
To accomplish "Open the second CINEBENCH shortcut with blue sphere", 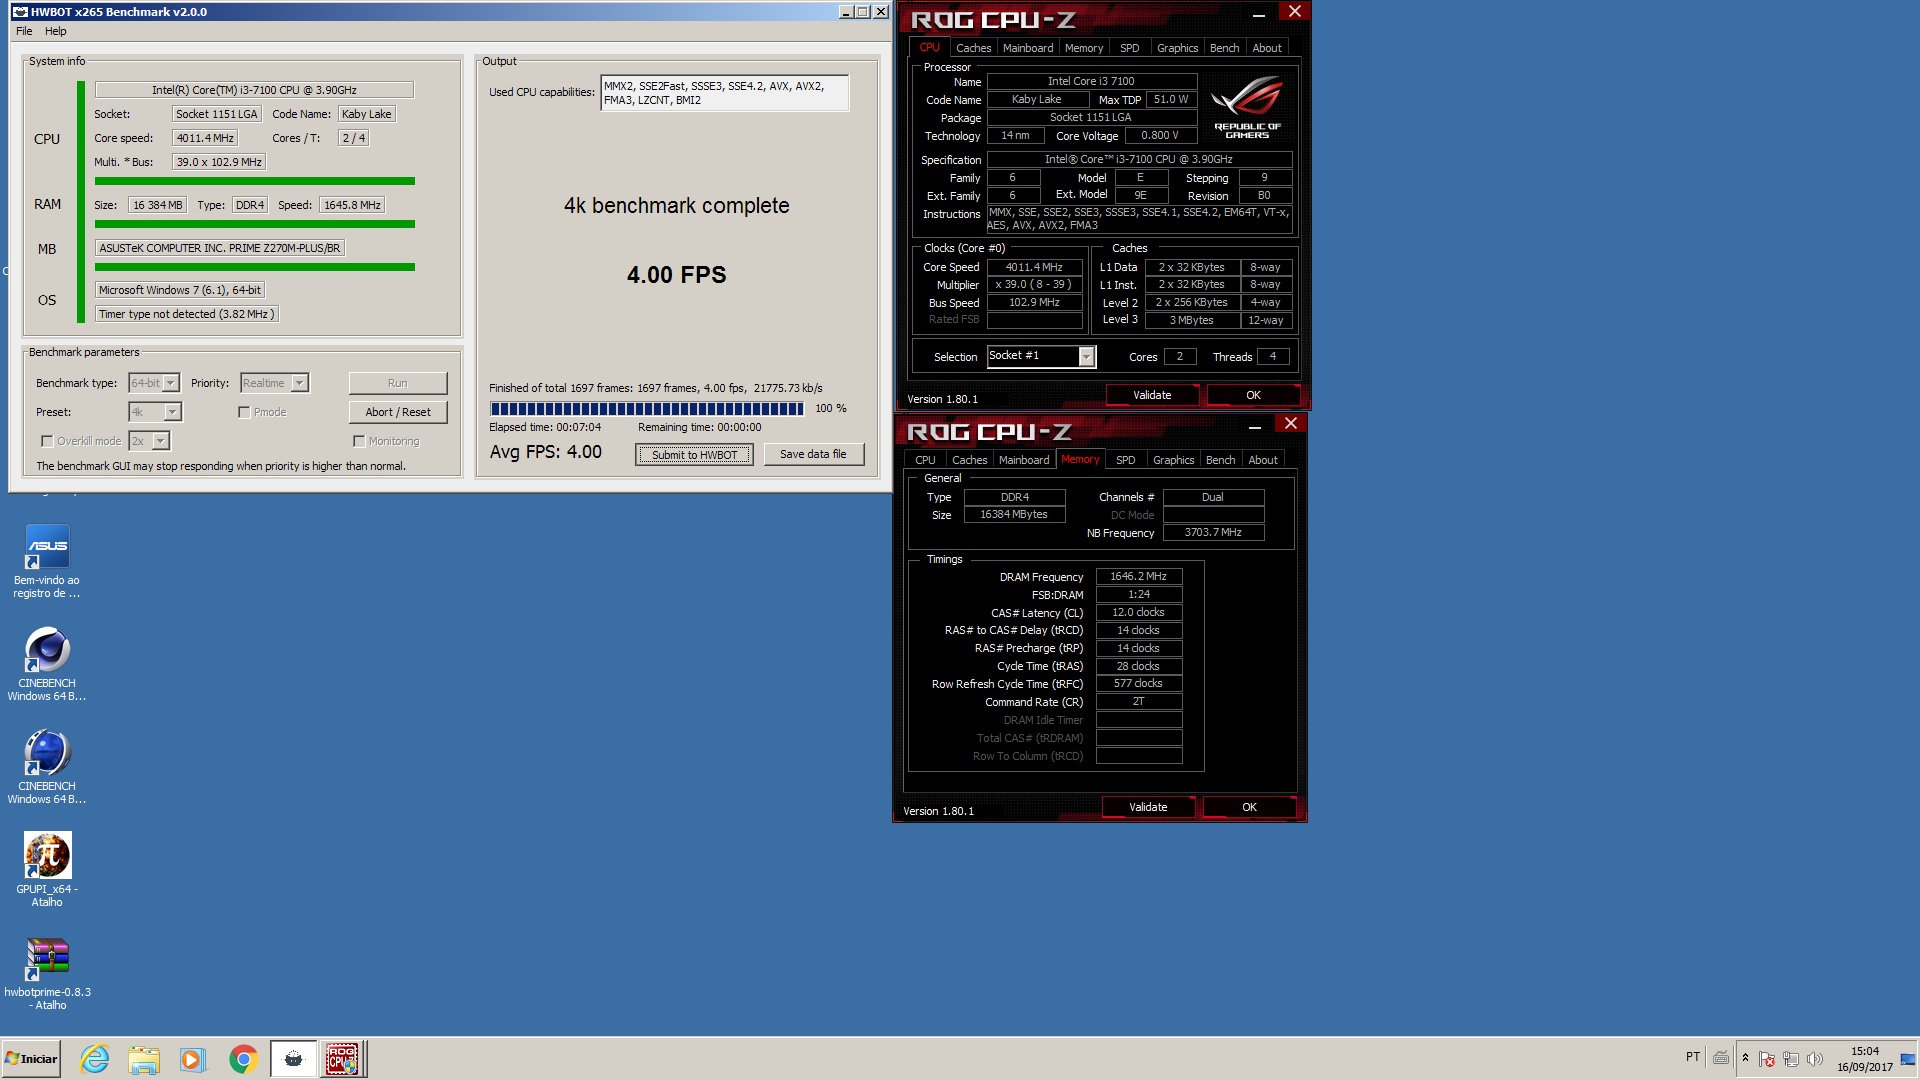I will [x=47, y=767].
